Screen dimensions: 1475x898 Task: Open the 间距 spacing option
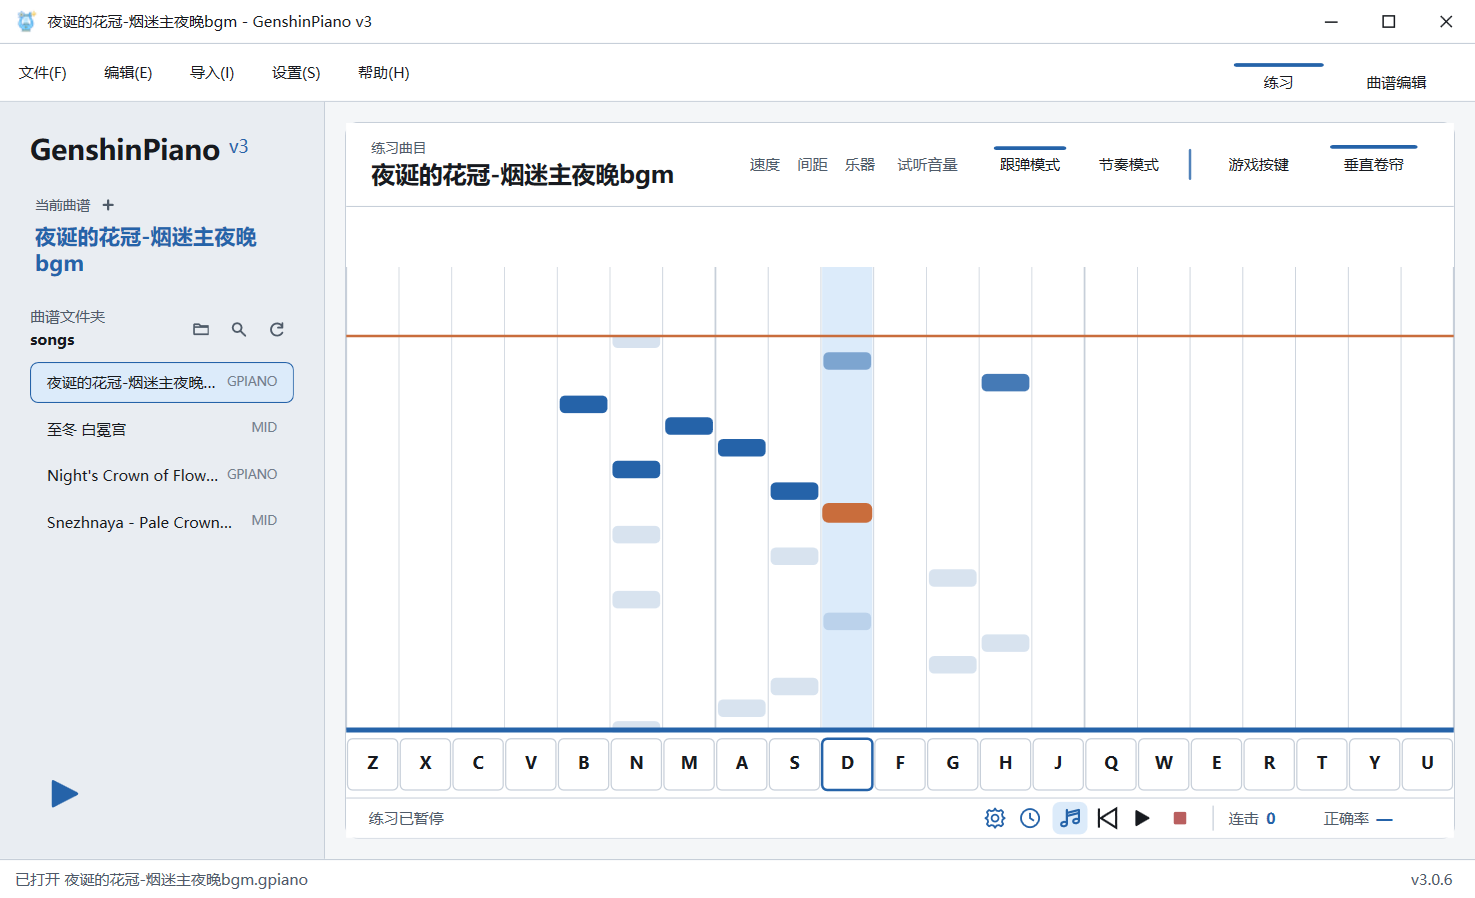(x=812, y=165)
